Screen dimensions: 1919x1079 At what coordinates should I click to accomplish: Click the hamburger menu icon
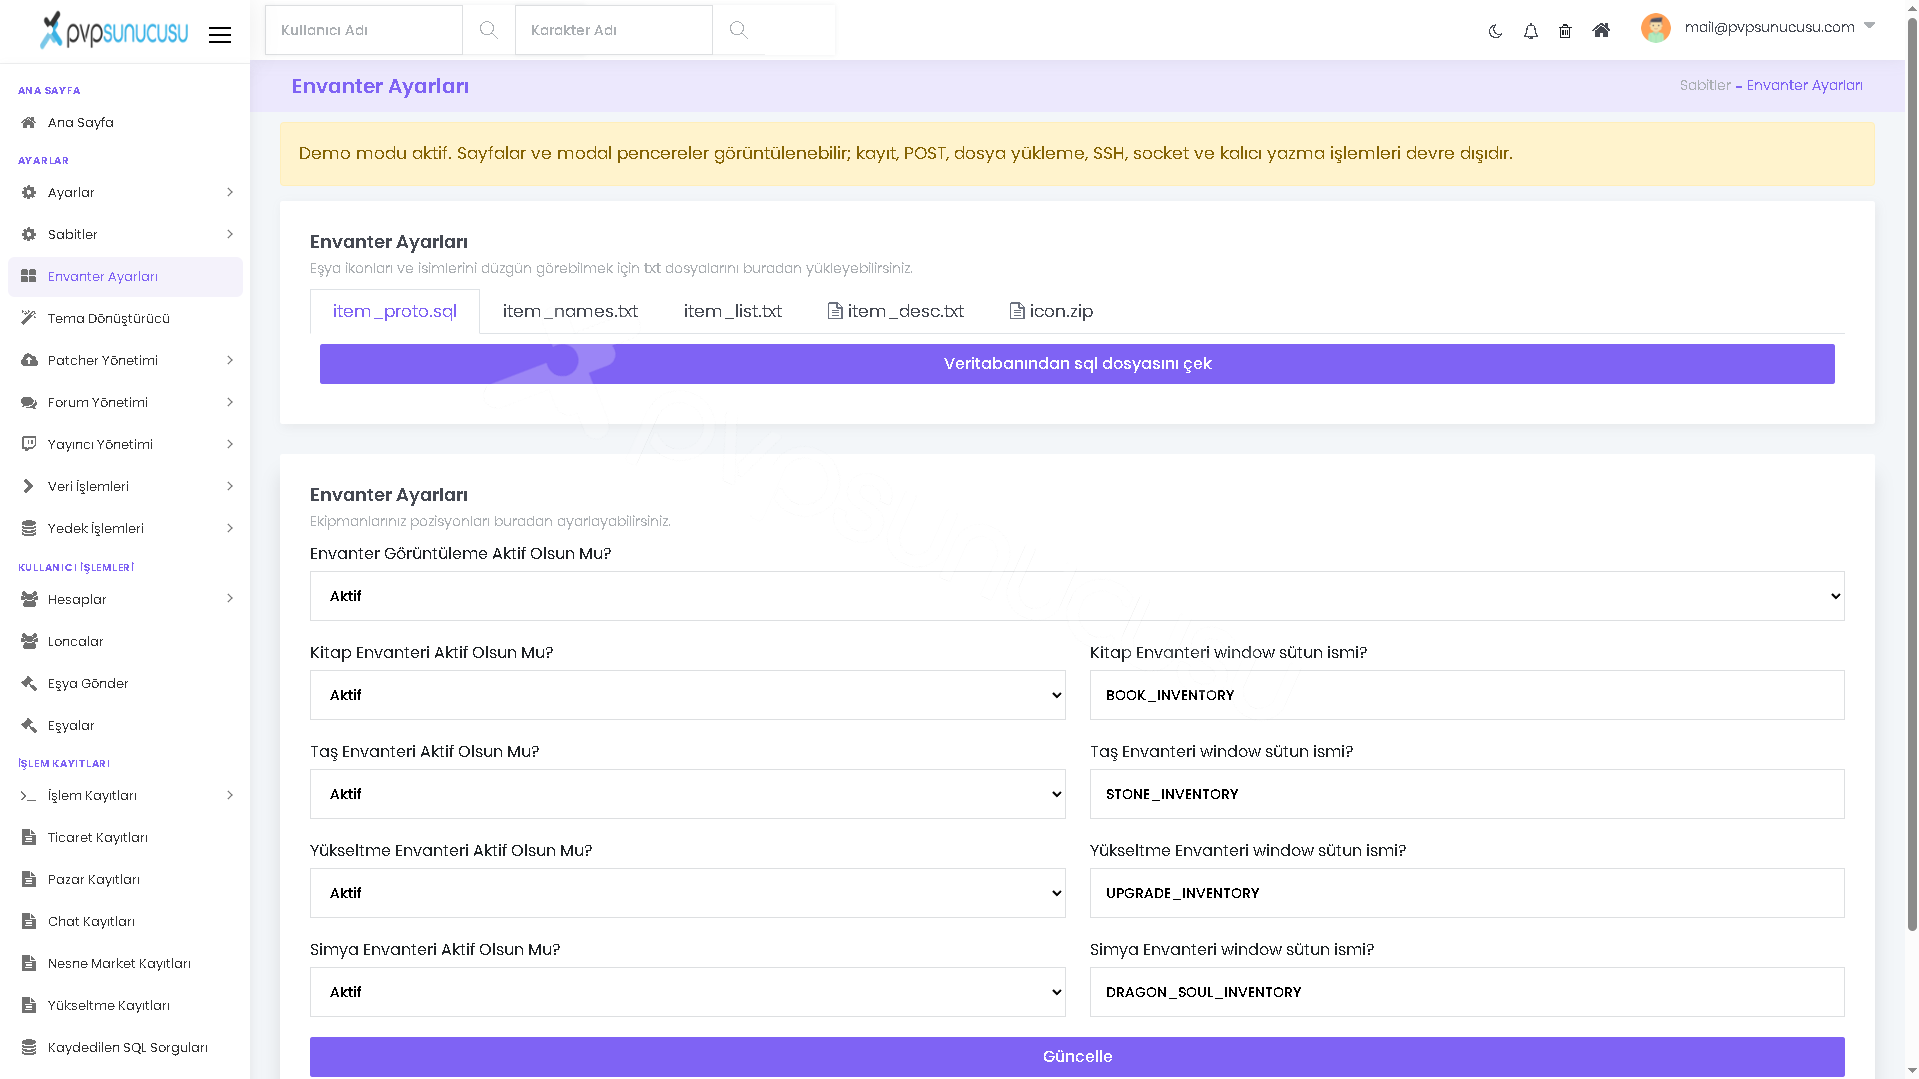[220, 35]
